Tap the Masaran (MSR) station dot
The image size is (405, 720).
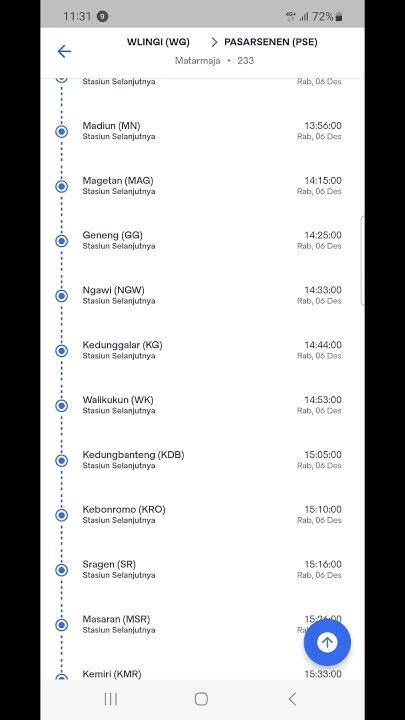pyautogui.click(x=62, y=625)
